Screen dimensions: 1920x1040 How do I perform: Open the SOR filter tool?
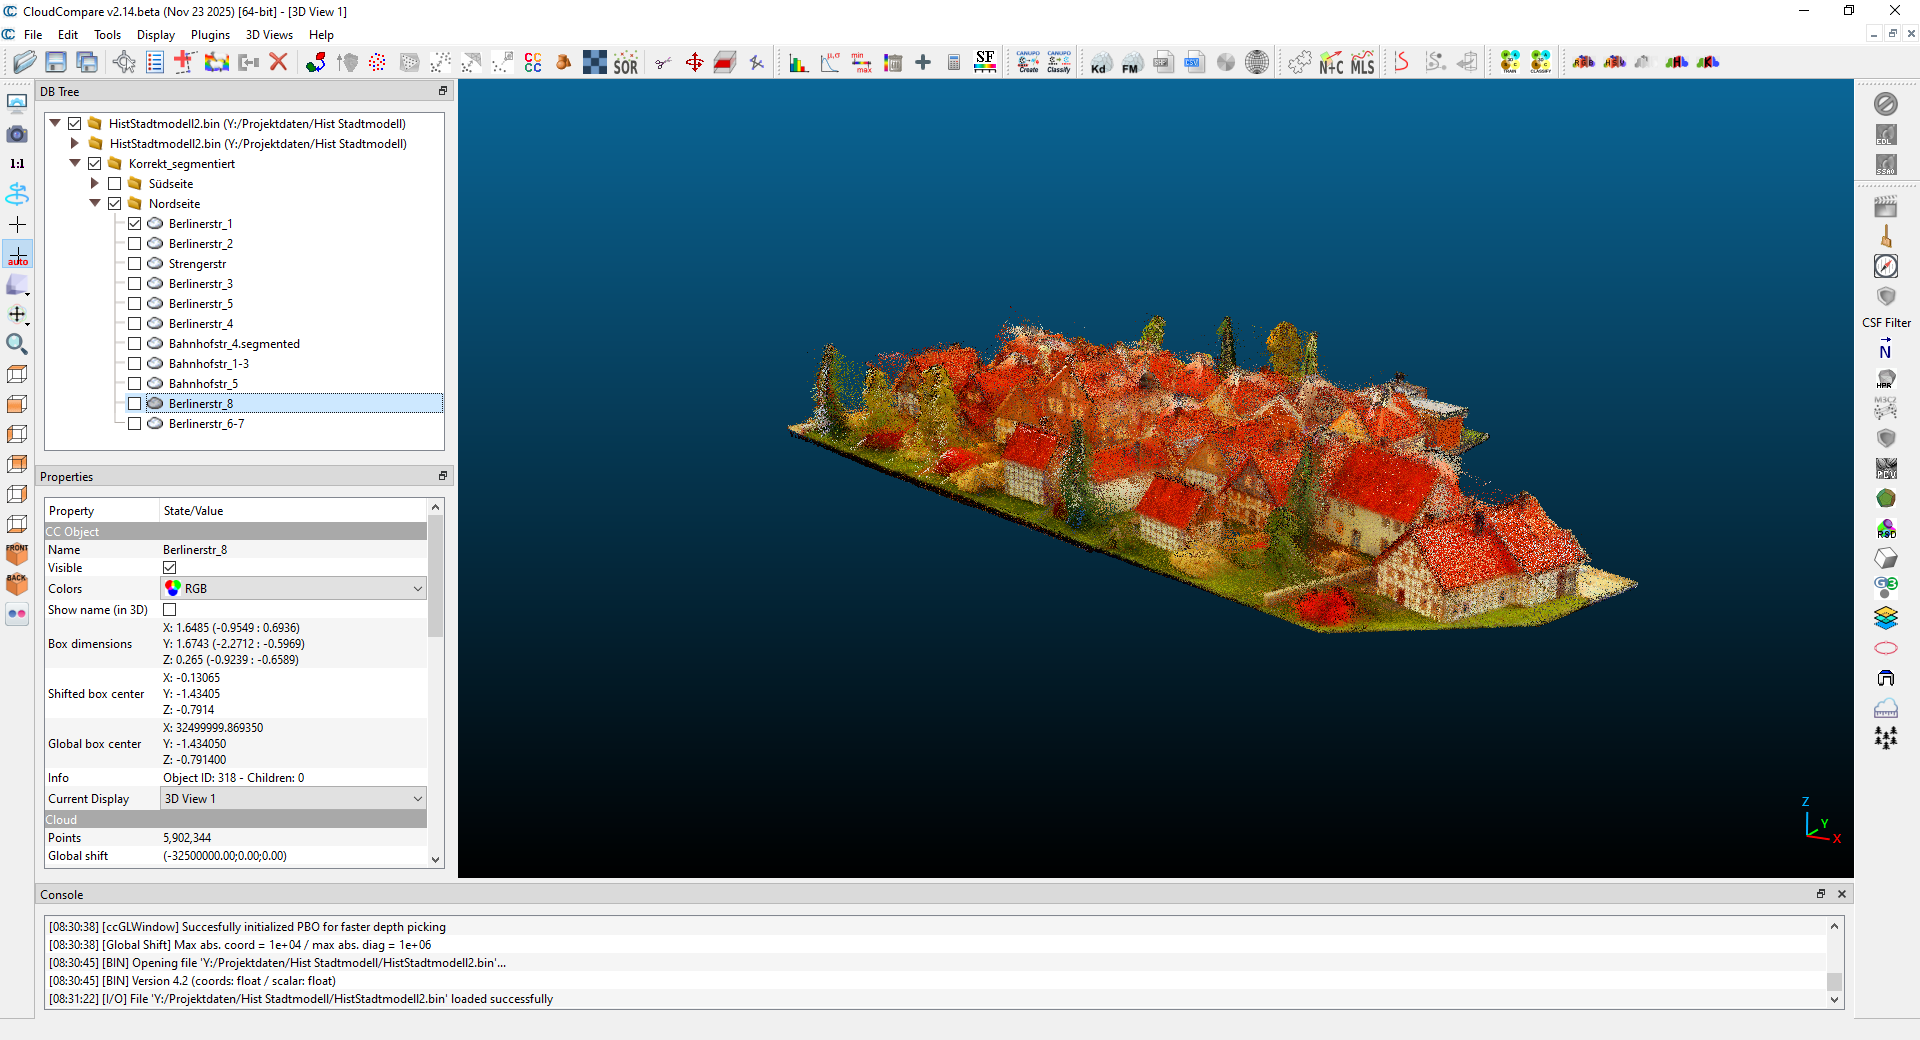click(x=625, y=63)
